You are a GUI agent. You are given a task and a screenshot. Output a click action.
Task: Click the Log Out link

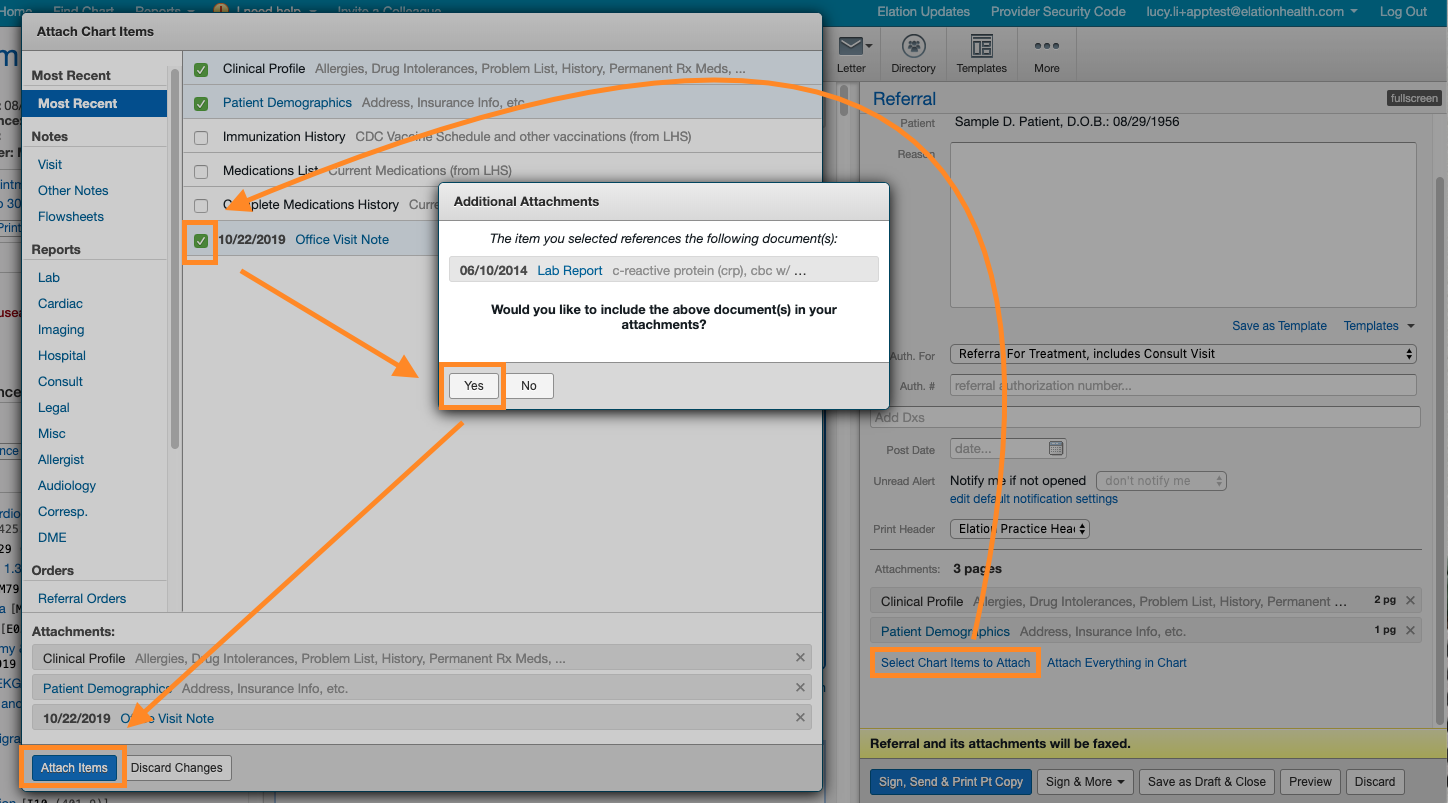1403,12
